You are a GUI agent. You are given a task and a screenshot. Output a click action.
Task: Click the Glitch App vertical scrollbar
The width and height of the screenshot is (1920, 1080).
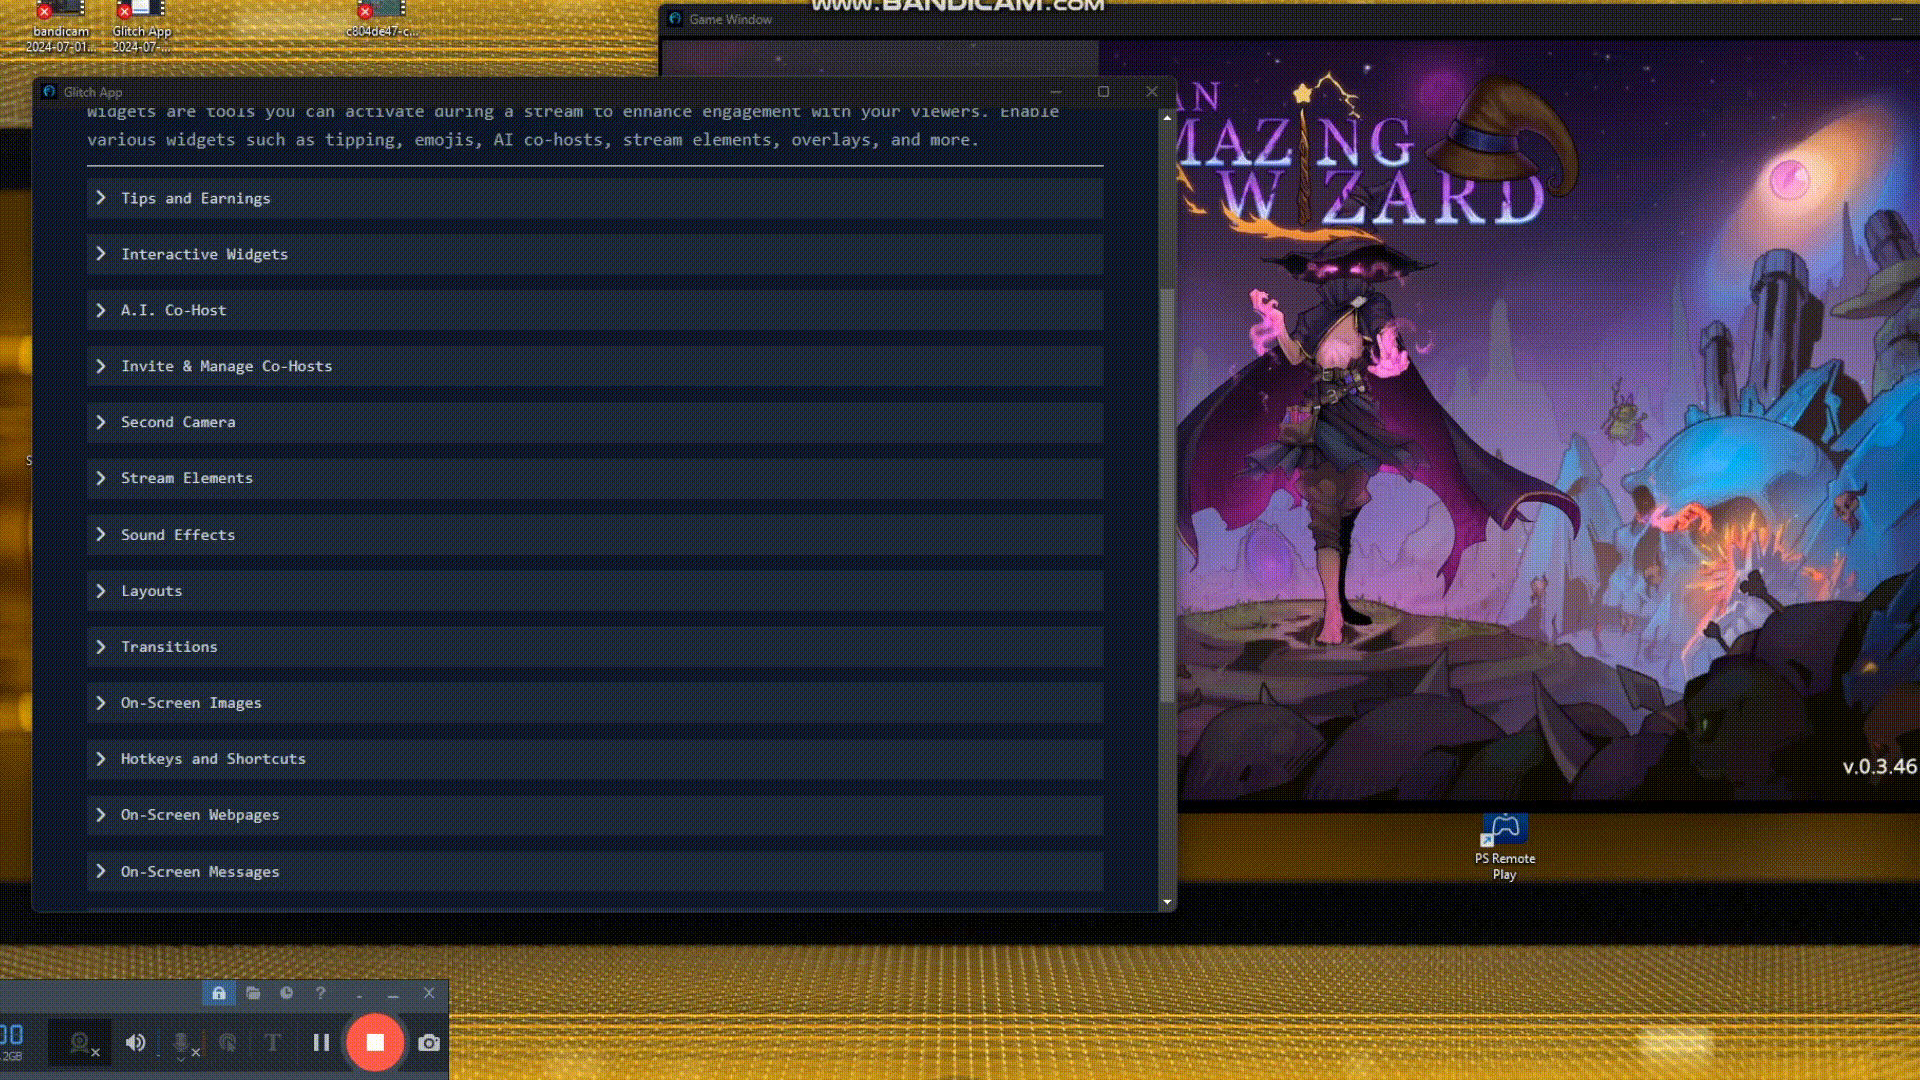pyautogui.click(x=1166, y=495)
